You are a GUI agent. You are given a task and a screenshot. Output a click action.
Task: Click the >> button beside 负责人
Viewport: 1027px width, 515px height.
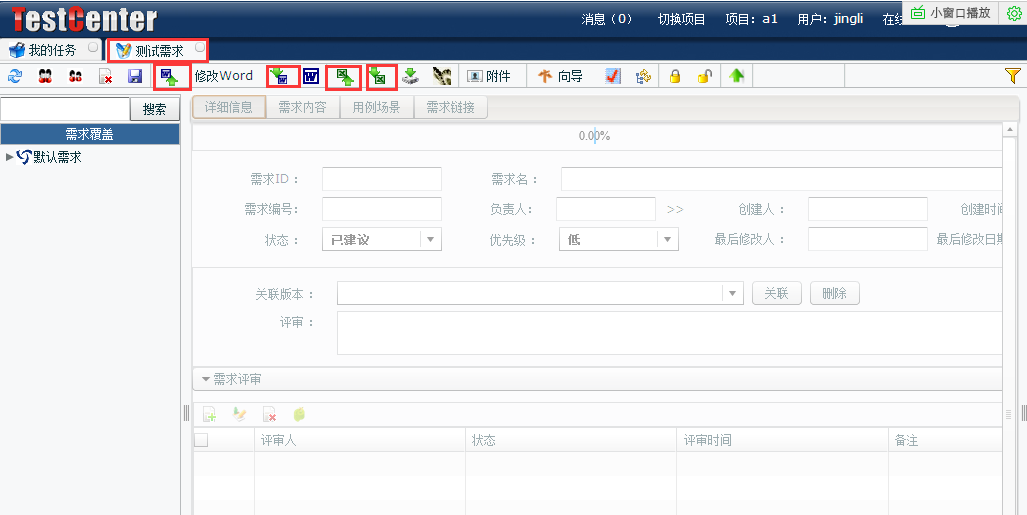coord(675,210)
